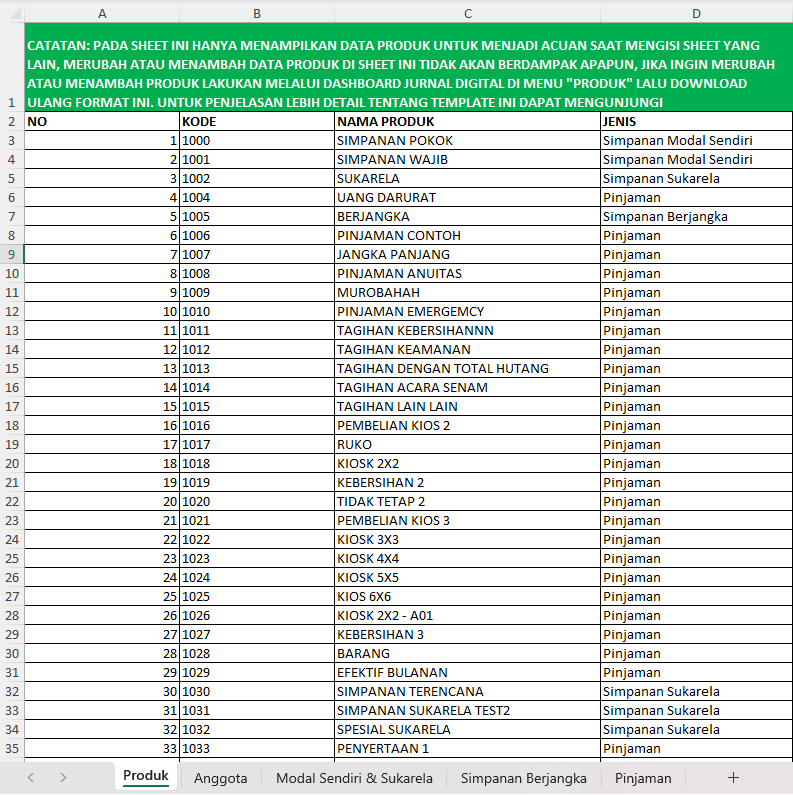
Task: Select the cell with code 1020
Action: click(257, 501)
